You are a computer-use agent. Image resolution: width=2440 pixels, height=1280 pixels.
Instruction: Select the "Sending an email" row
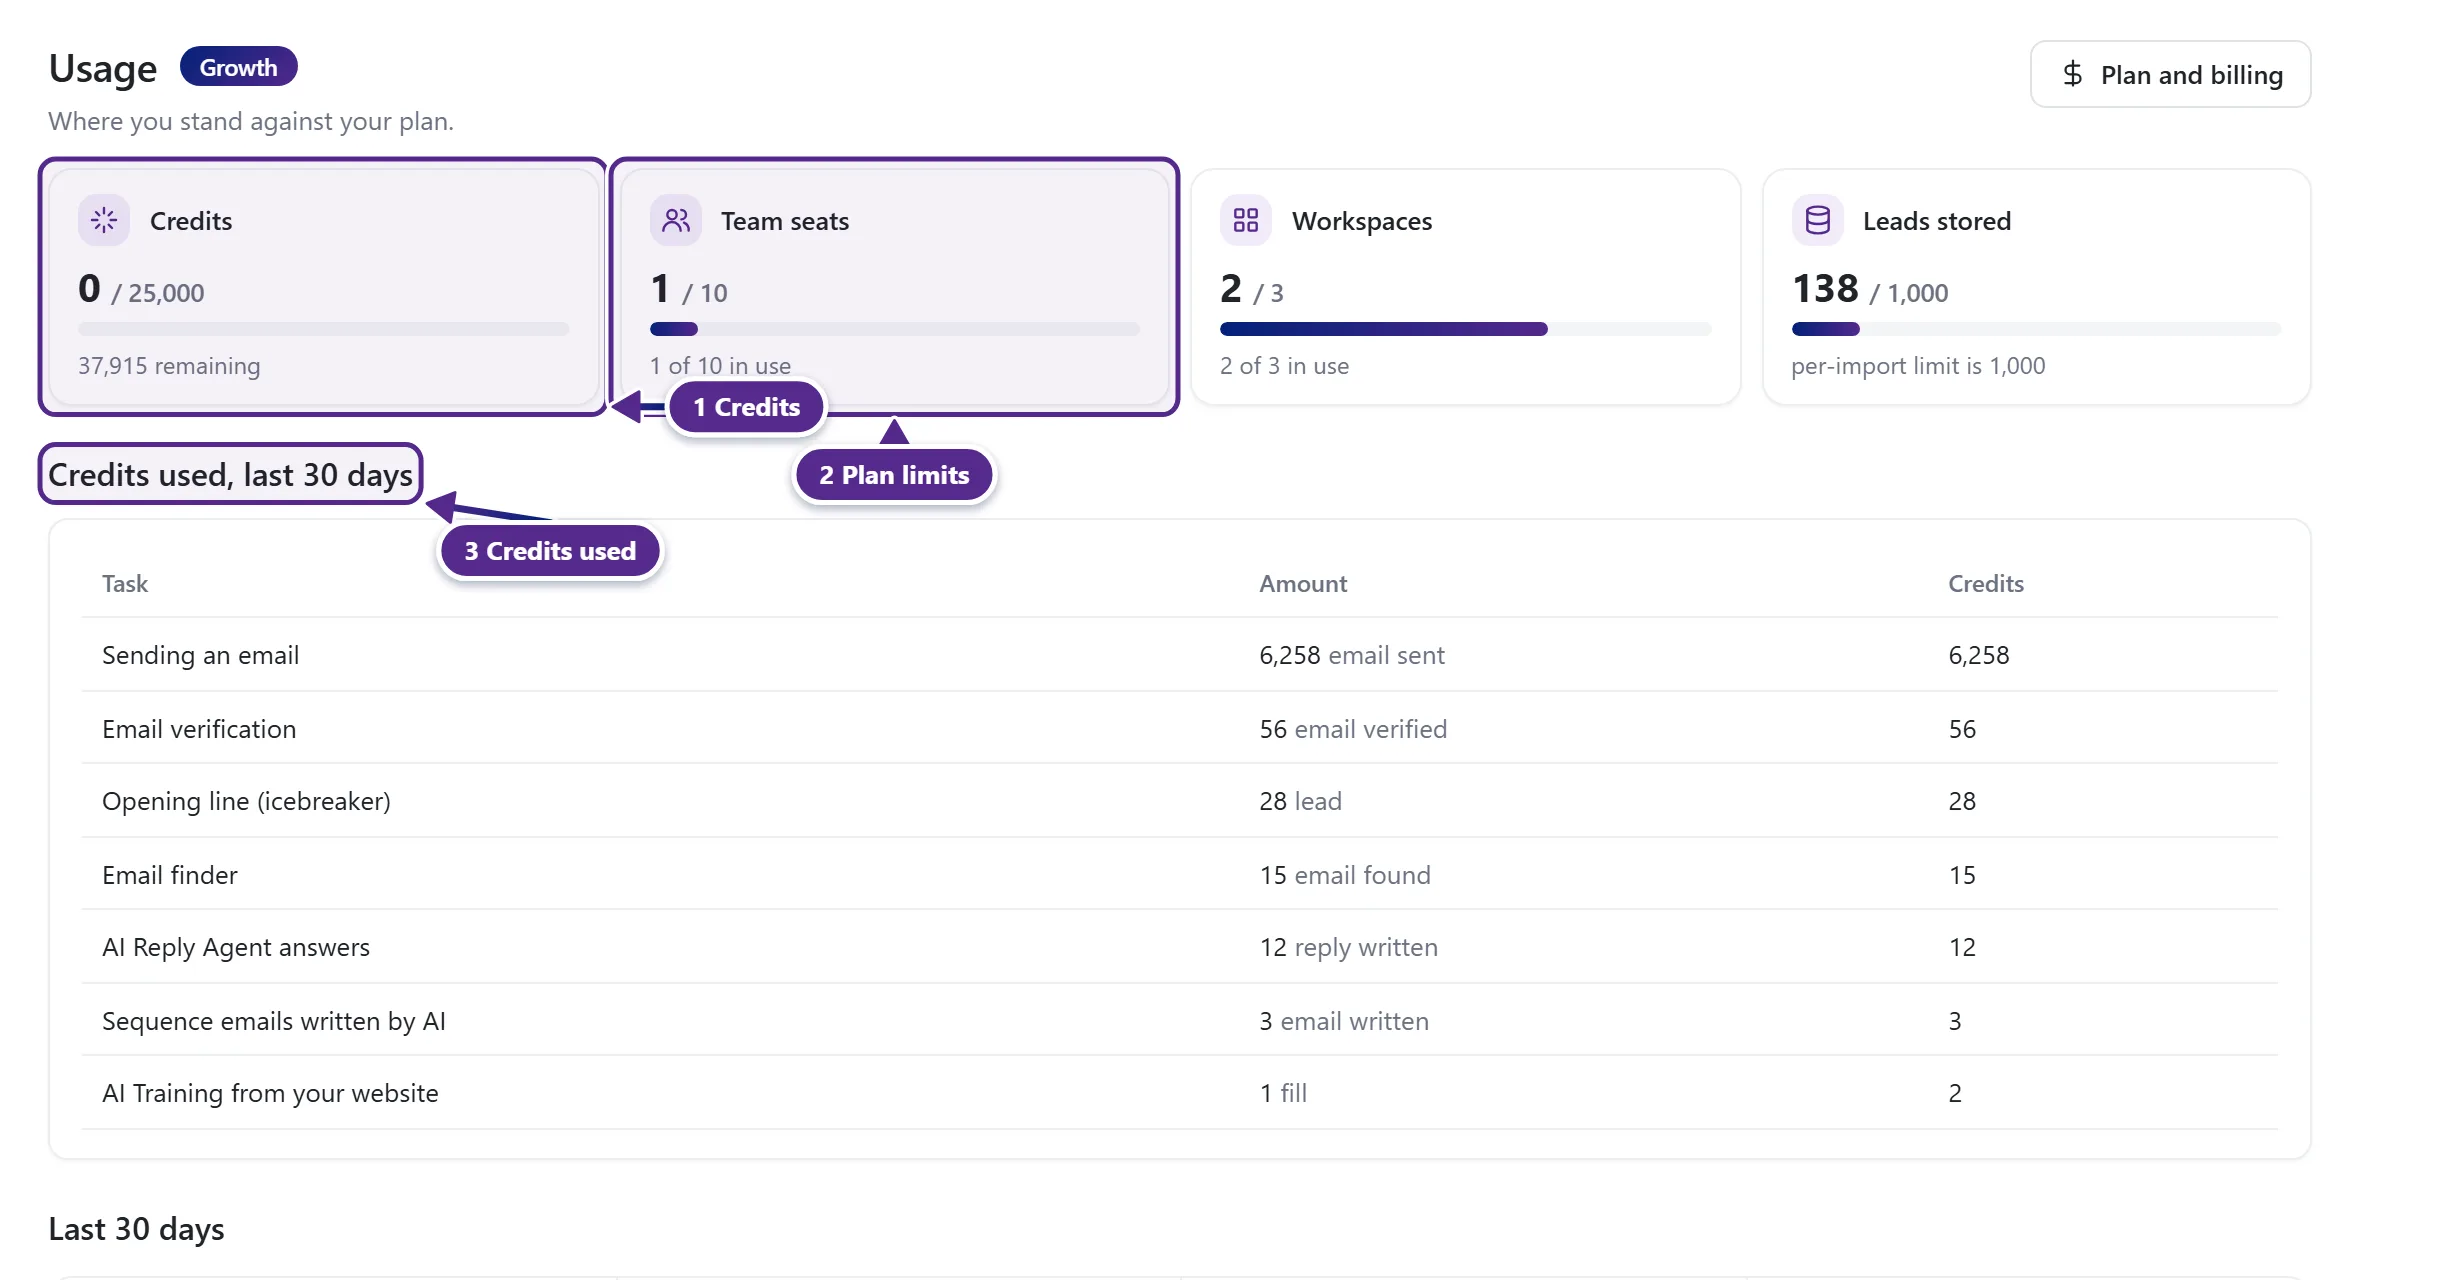1180,655
